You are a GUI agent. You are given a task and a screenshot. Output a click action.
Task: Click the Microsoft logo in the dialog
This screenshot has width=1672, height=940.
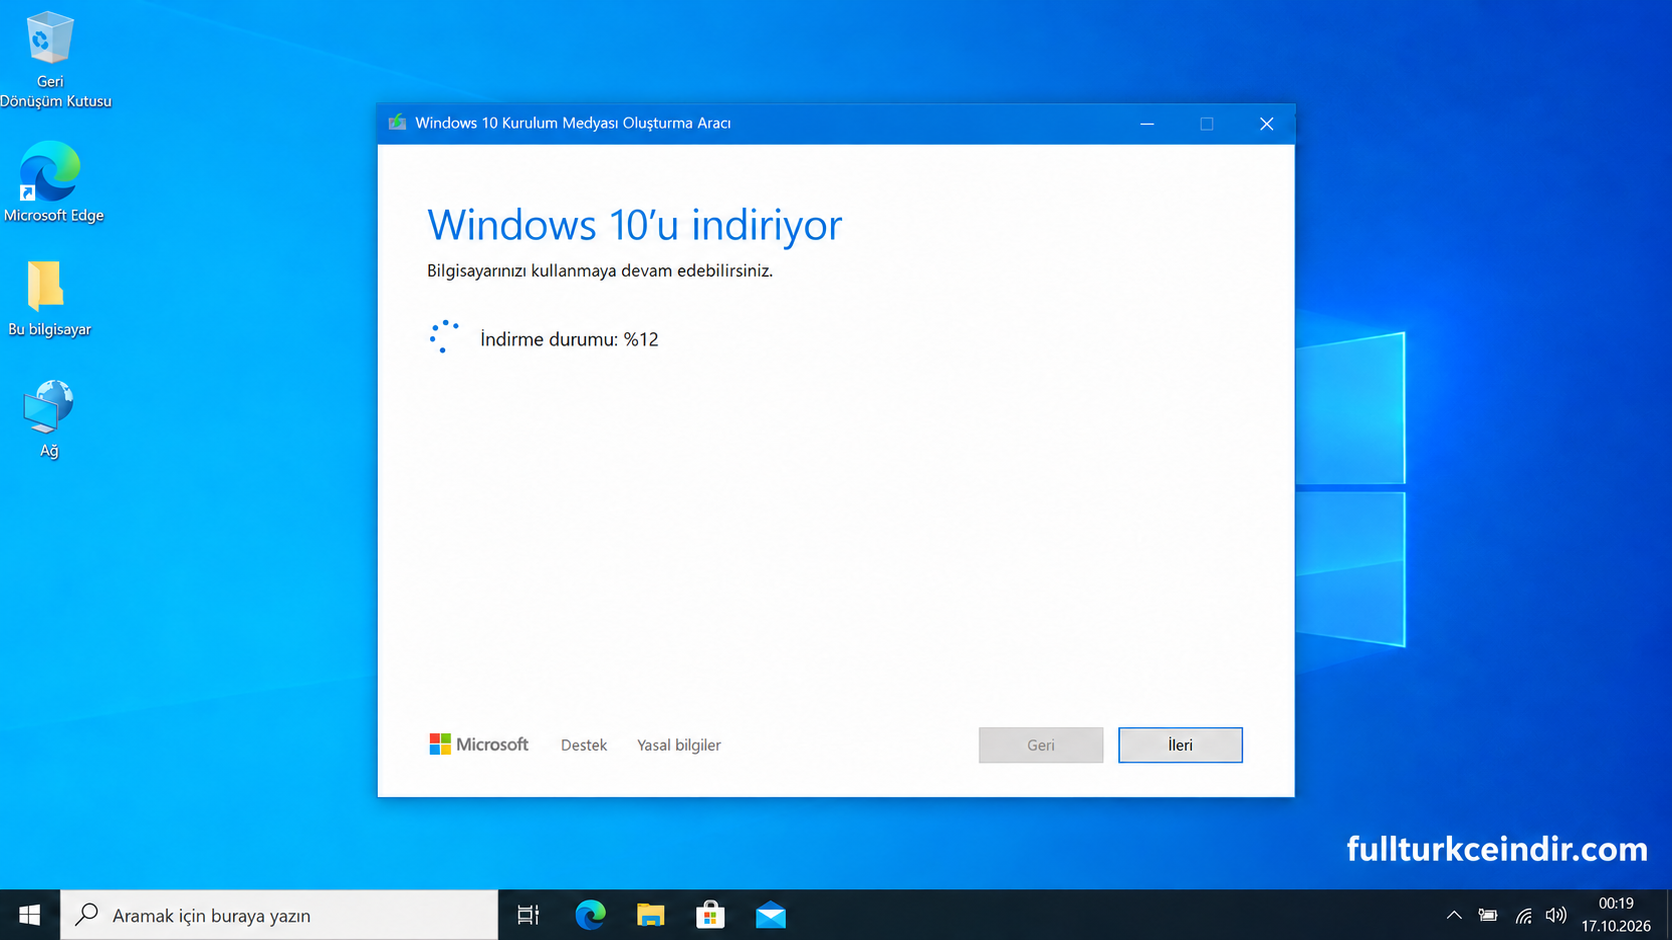click(479, 744)
